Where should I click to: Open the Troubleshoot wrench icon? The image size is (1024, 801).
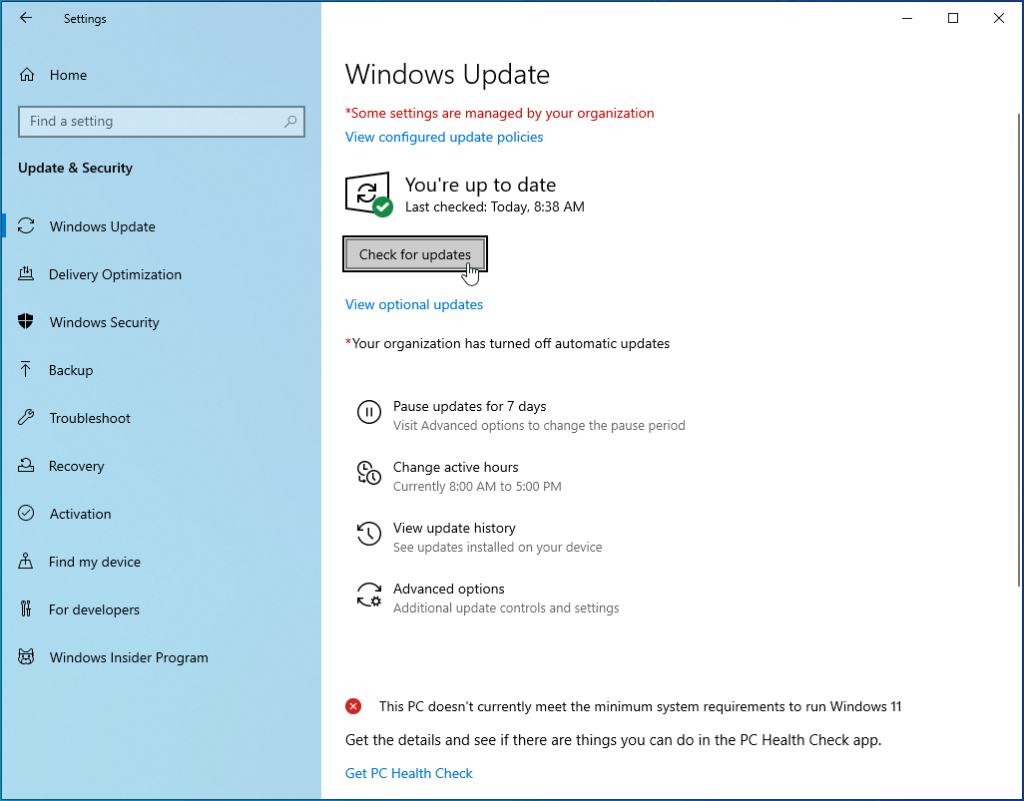[x=27, y=418]
